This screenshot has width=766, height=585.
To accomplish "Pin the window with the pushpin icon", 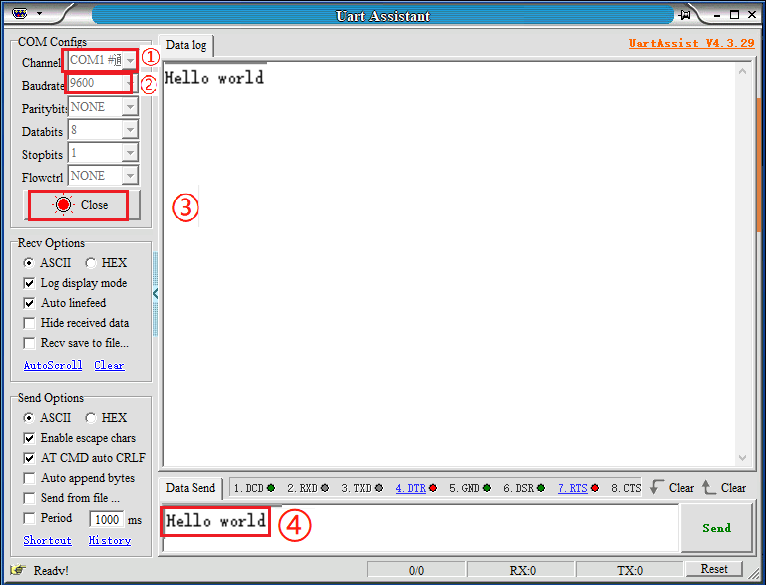I will point(685,15).
